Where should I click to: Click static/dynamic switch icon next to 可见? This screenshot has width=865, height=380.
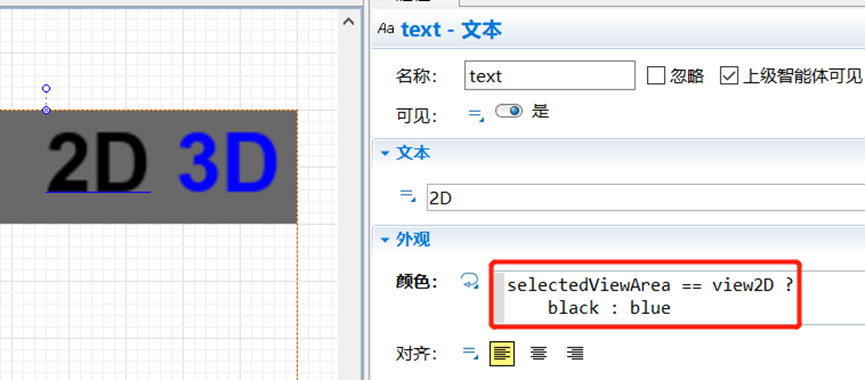coord(476,114)
